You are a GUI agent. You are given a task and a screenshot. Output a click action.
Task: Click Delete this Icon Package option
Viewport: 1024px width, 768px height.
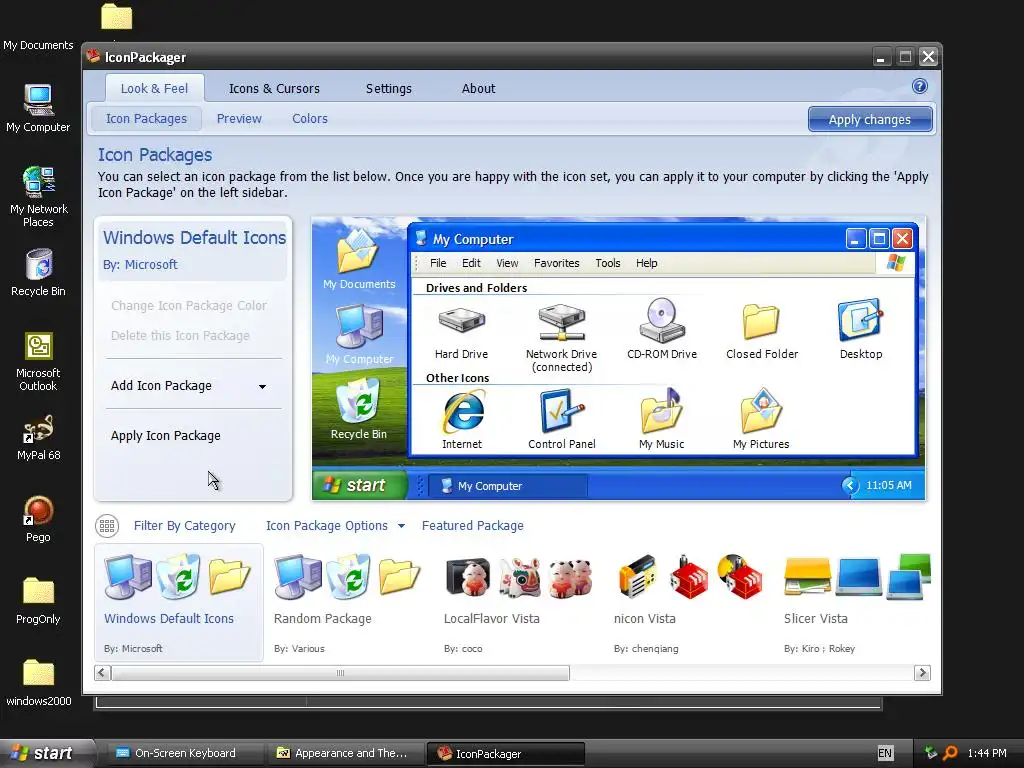[x=180, y=336]
